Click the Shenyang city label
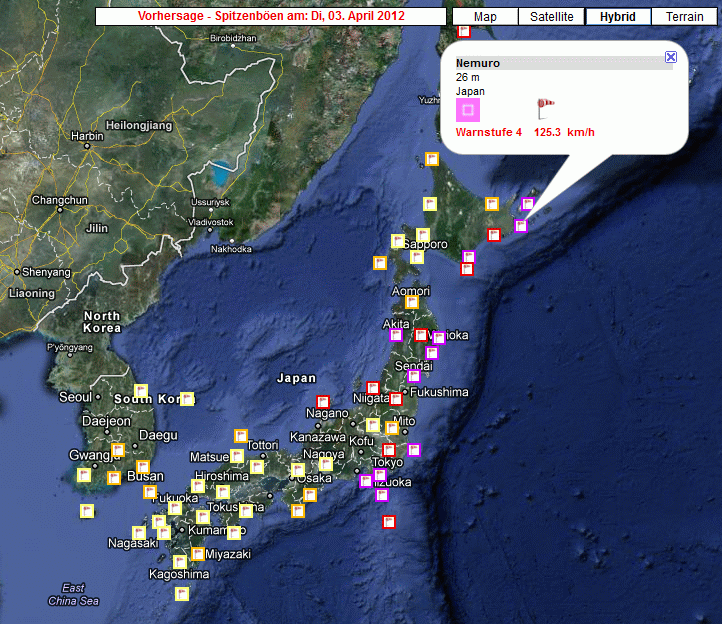The width and height of the screenshot is (722, 624). pyautogui.click(x=47, y=272)
